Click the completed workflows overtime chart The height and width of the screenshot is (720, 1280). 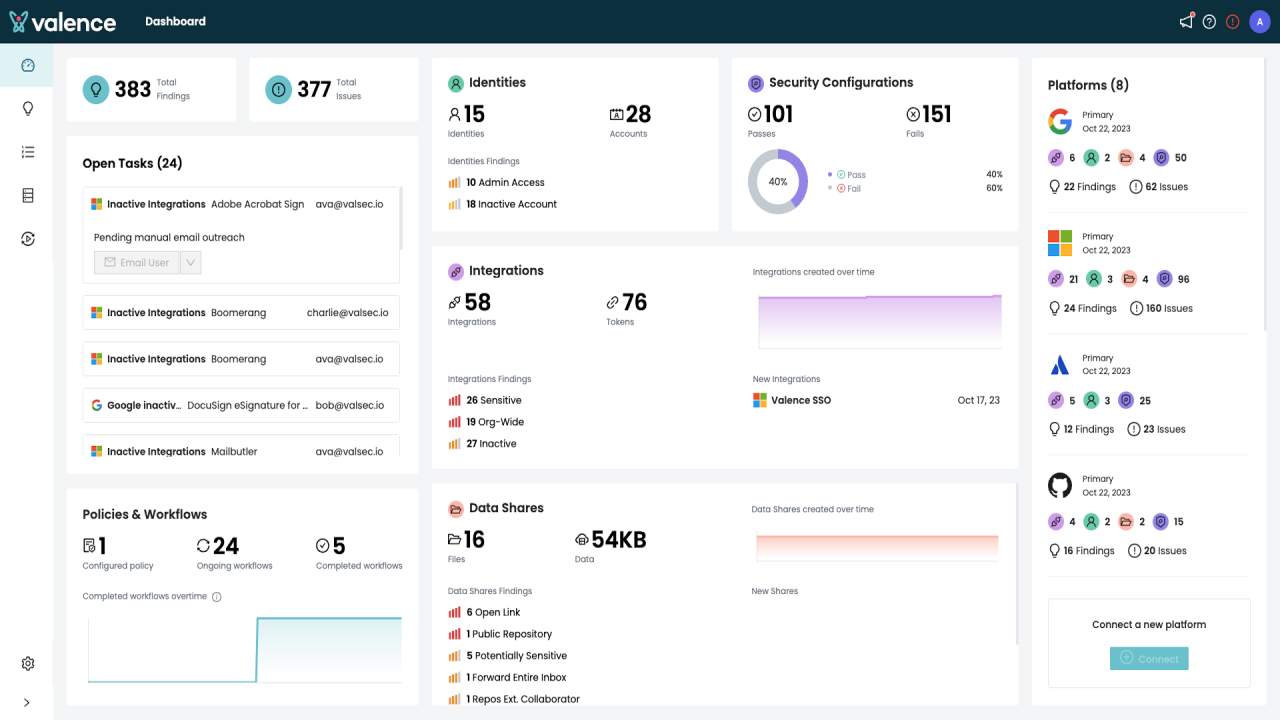pyautogui.click(x=245, y=650)
